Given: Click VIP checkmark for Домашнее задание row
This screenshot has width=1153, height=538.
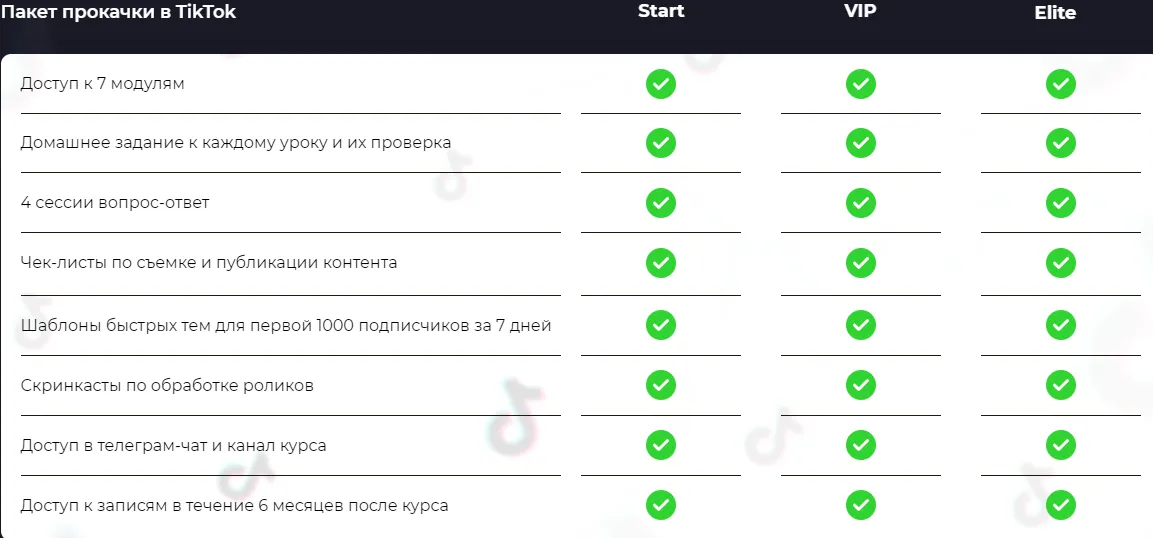Looking at the screenshot, I should point(860,143).
